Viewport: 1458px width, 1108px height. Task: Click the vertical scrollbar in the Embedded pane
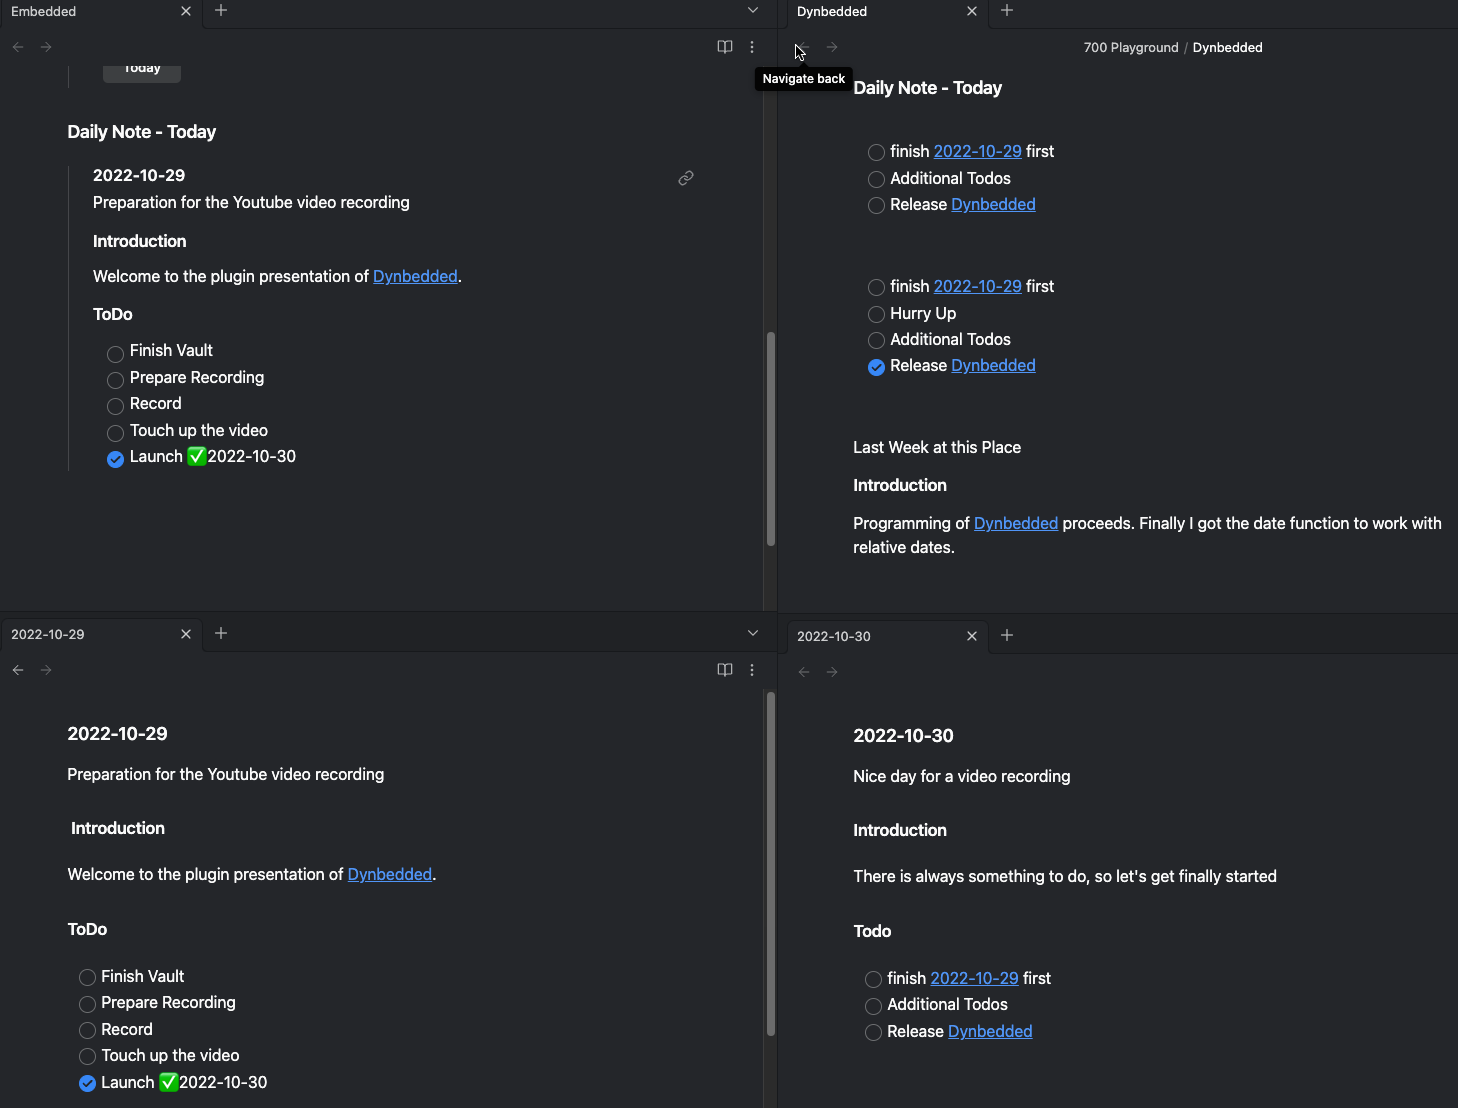pyautogui.click(x=770, y=438)
